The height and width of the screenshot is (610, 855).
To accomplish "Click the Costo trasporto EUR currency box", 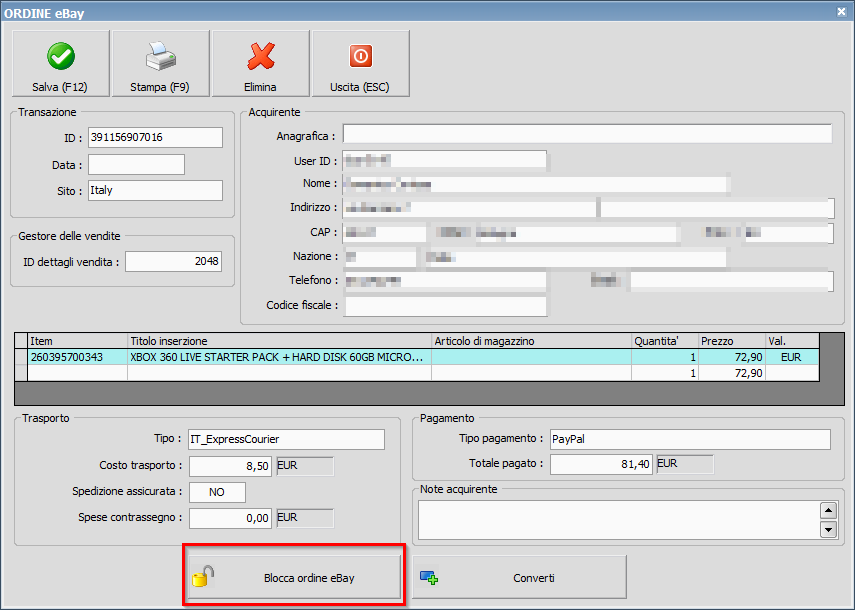I will [x=305, y=466].
